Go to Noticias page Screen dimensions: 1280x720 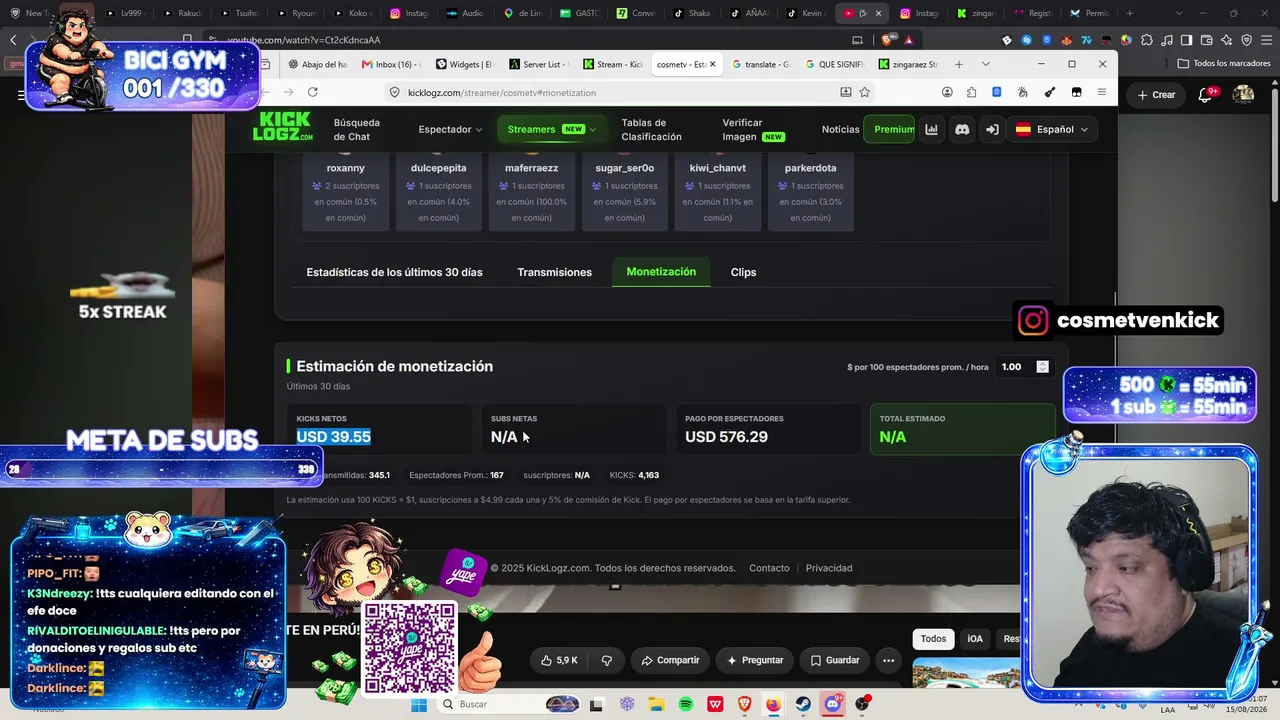coord(840,129)
